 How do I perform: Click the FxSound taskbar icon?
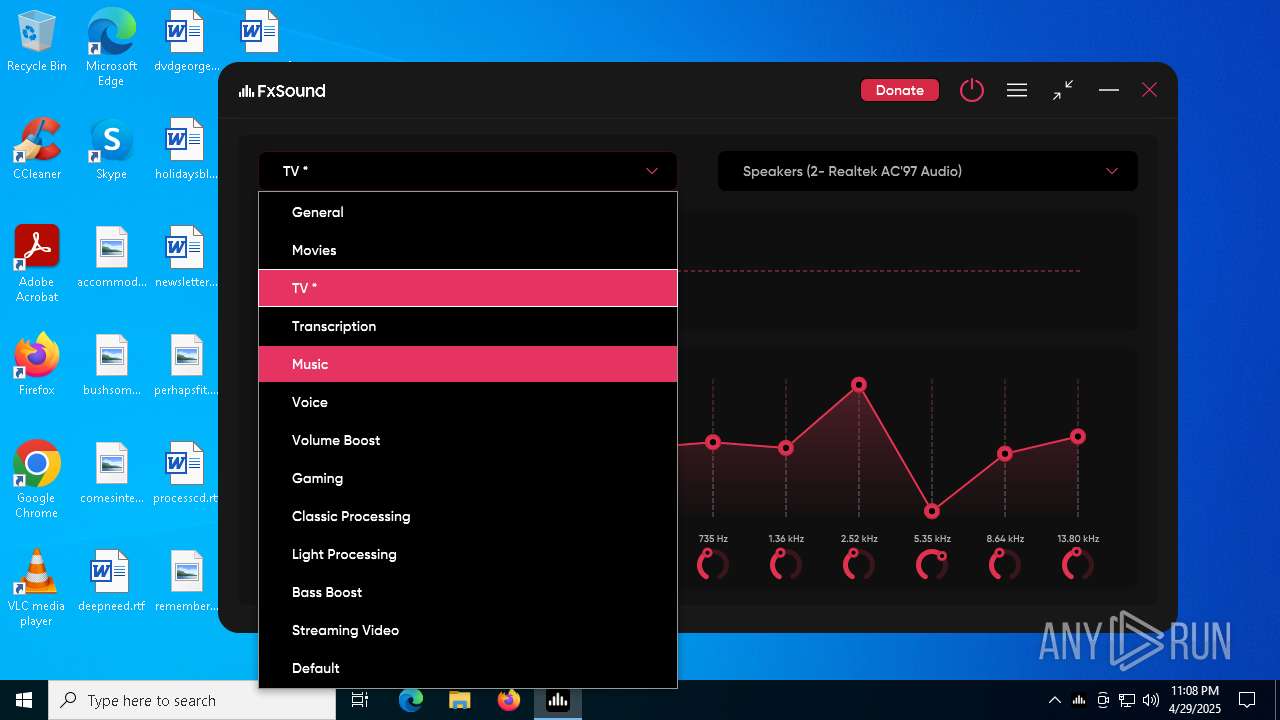(x=558, y=700)
